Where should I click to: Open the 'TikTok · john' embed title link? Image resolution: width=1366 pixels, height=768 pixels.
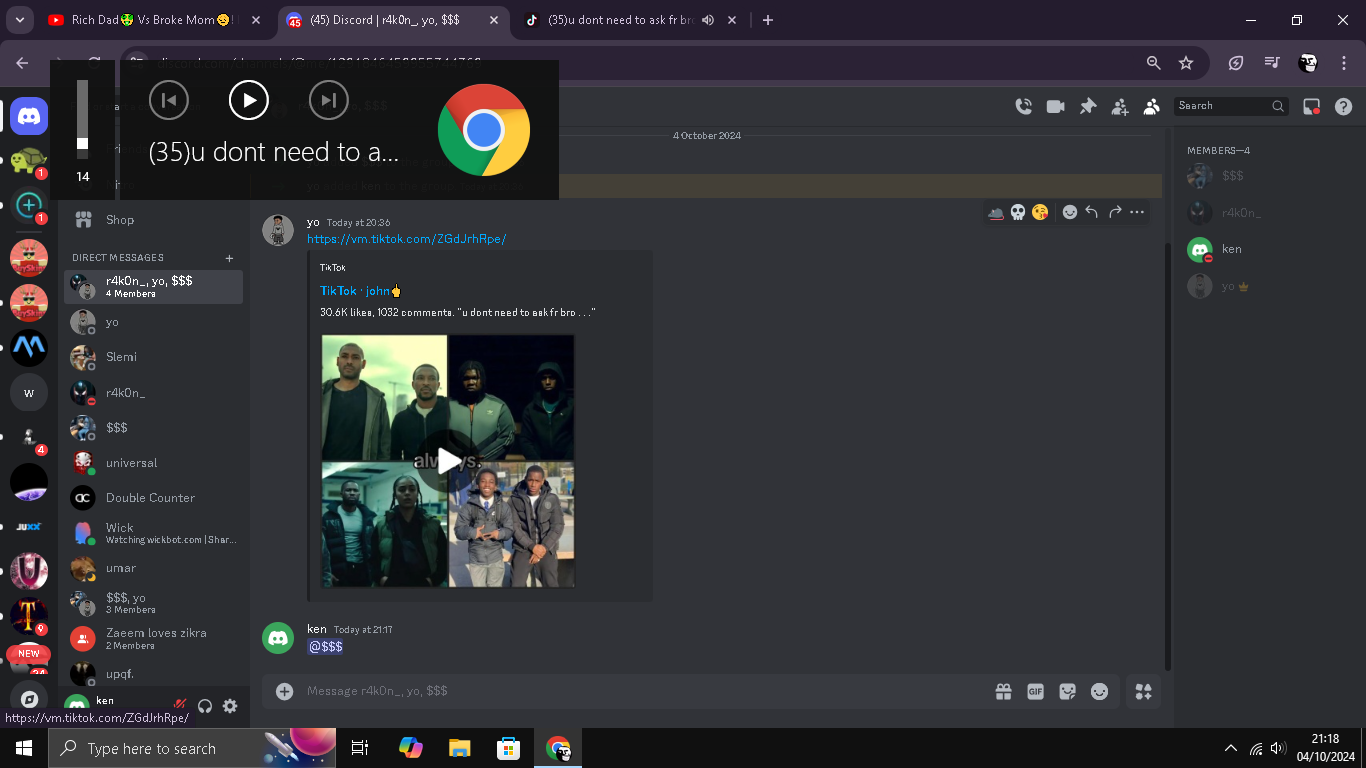pos(360,291)
